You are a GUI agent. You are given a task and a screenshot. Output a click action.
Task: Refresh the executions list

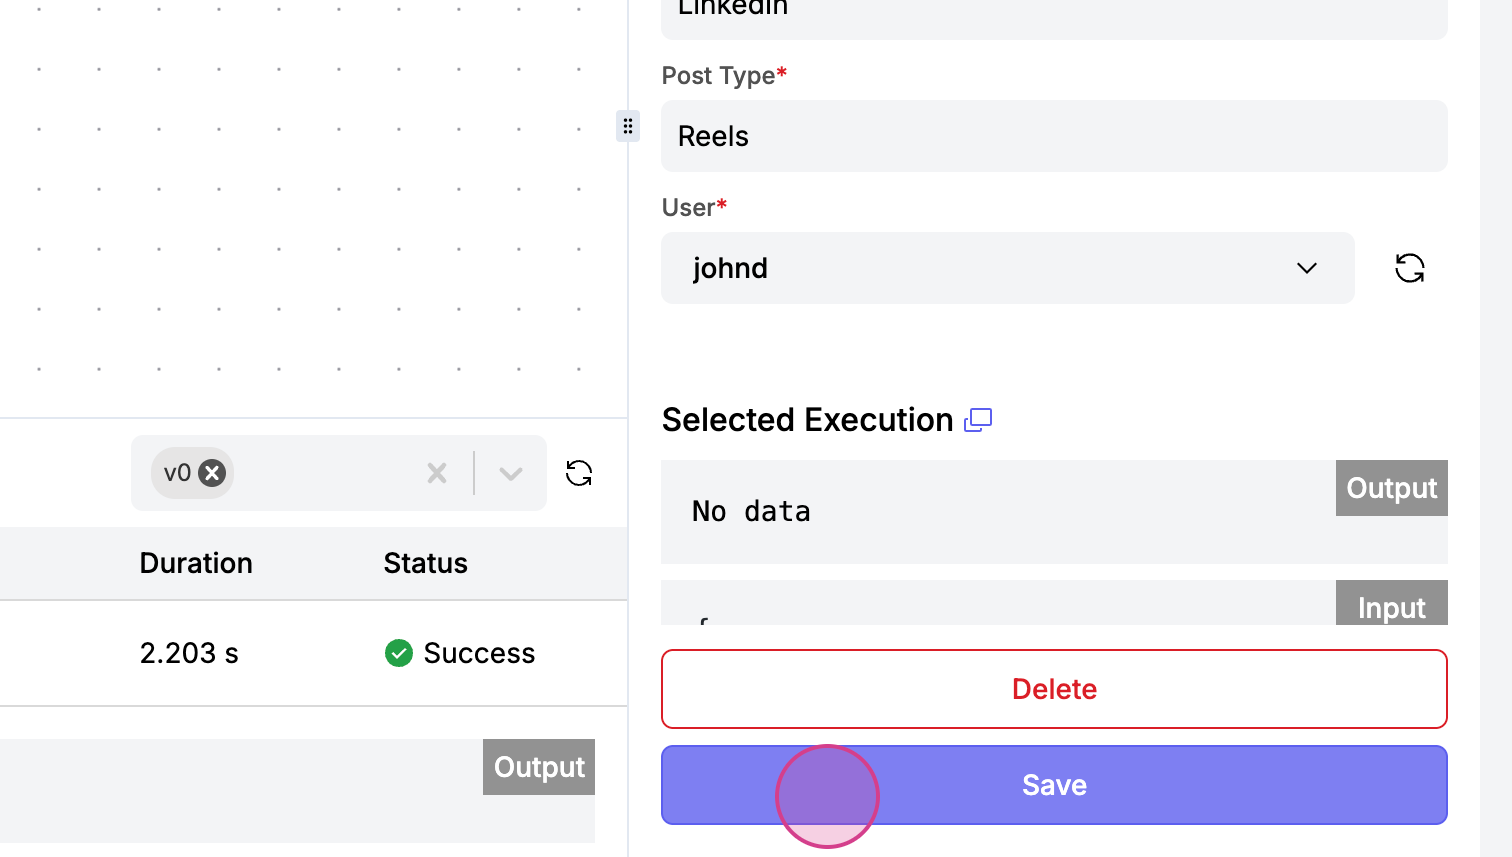(579, 473)
